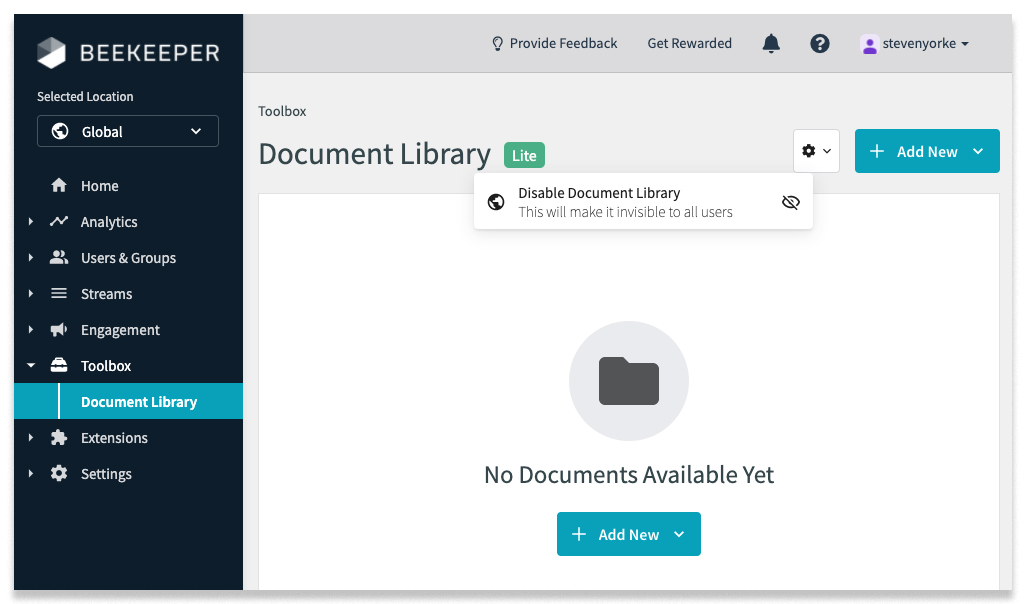Open the Global location dropdown
Viewport: 1026px width, 604px height.
(x=127, y=131)
